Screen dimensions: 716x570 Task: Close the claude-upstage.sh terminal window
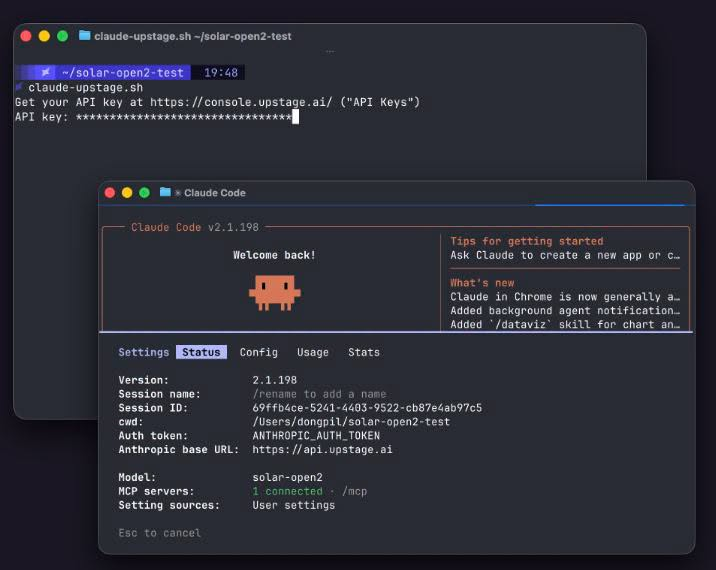pos(26,36)
